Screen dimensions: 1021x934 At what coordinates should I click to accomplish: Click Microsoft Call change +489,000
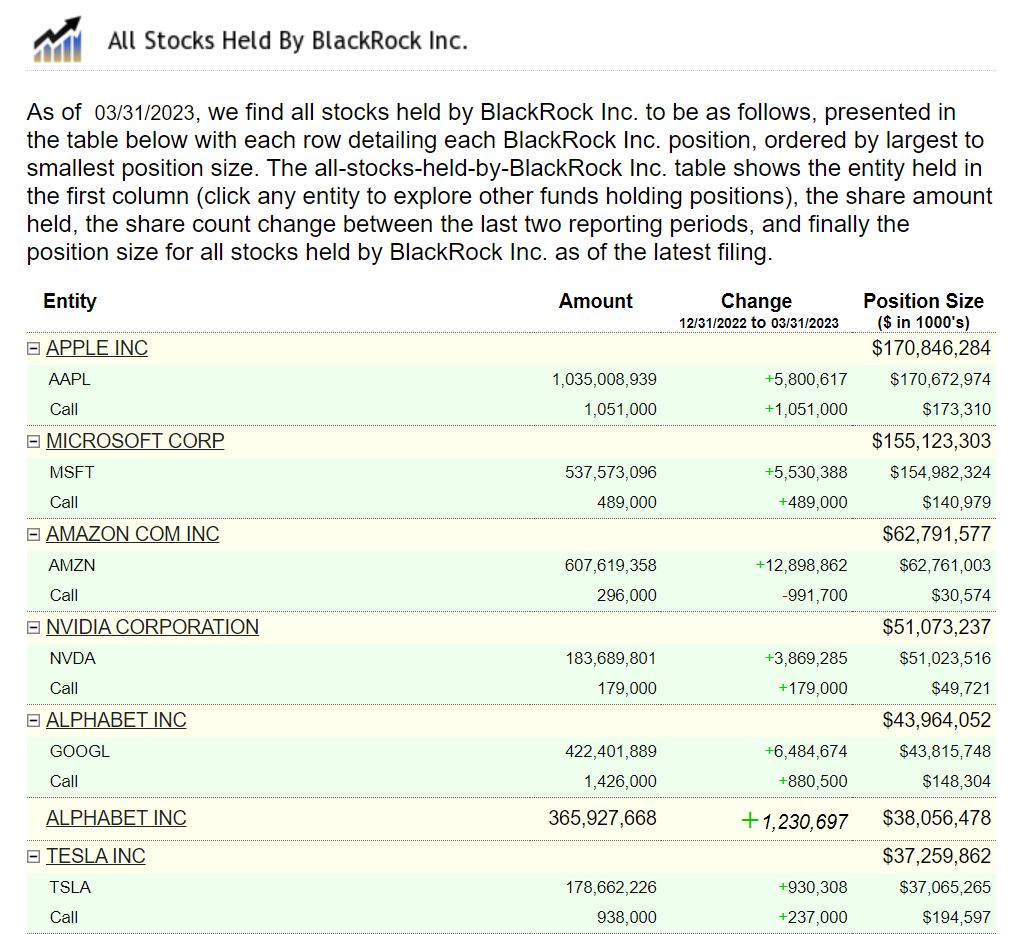(x=813, y=502)
